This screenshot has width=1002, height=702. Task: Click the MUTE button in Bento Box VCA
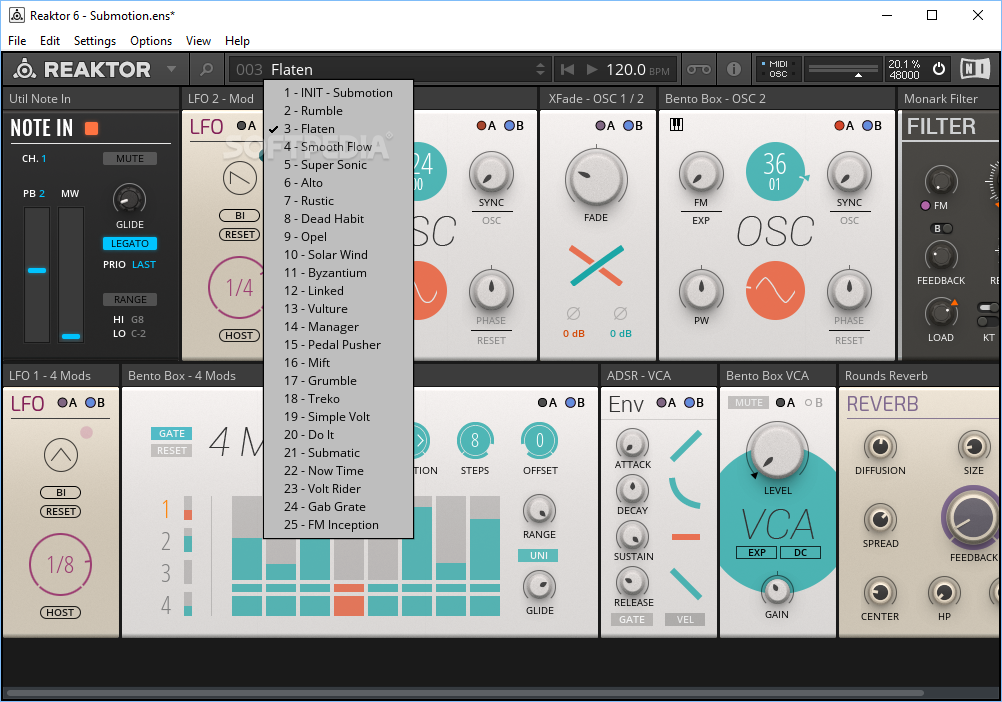[x=748, y=402]
